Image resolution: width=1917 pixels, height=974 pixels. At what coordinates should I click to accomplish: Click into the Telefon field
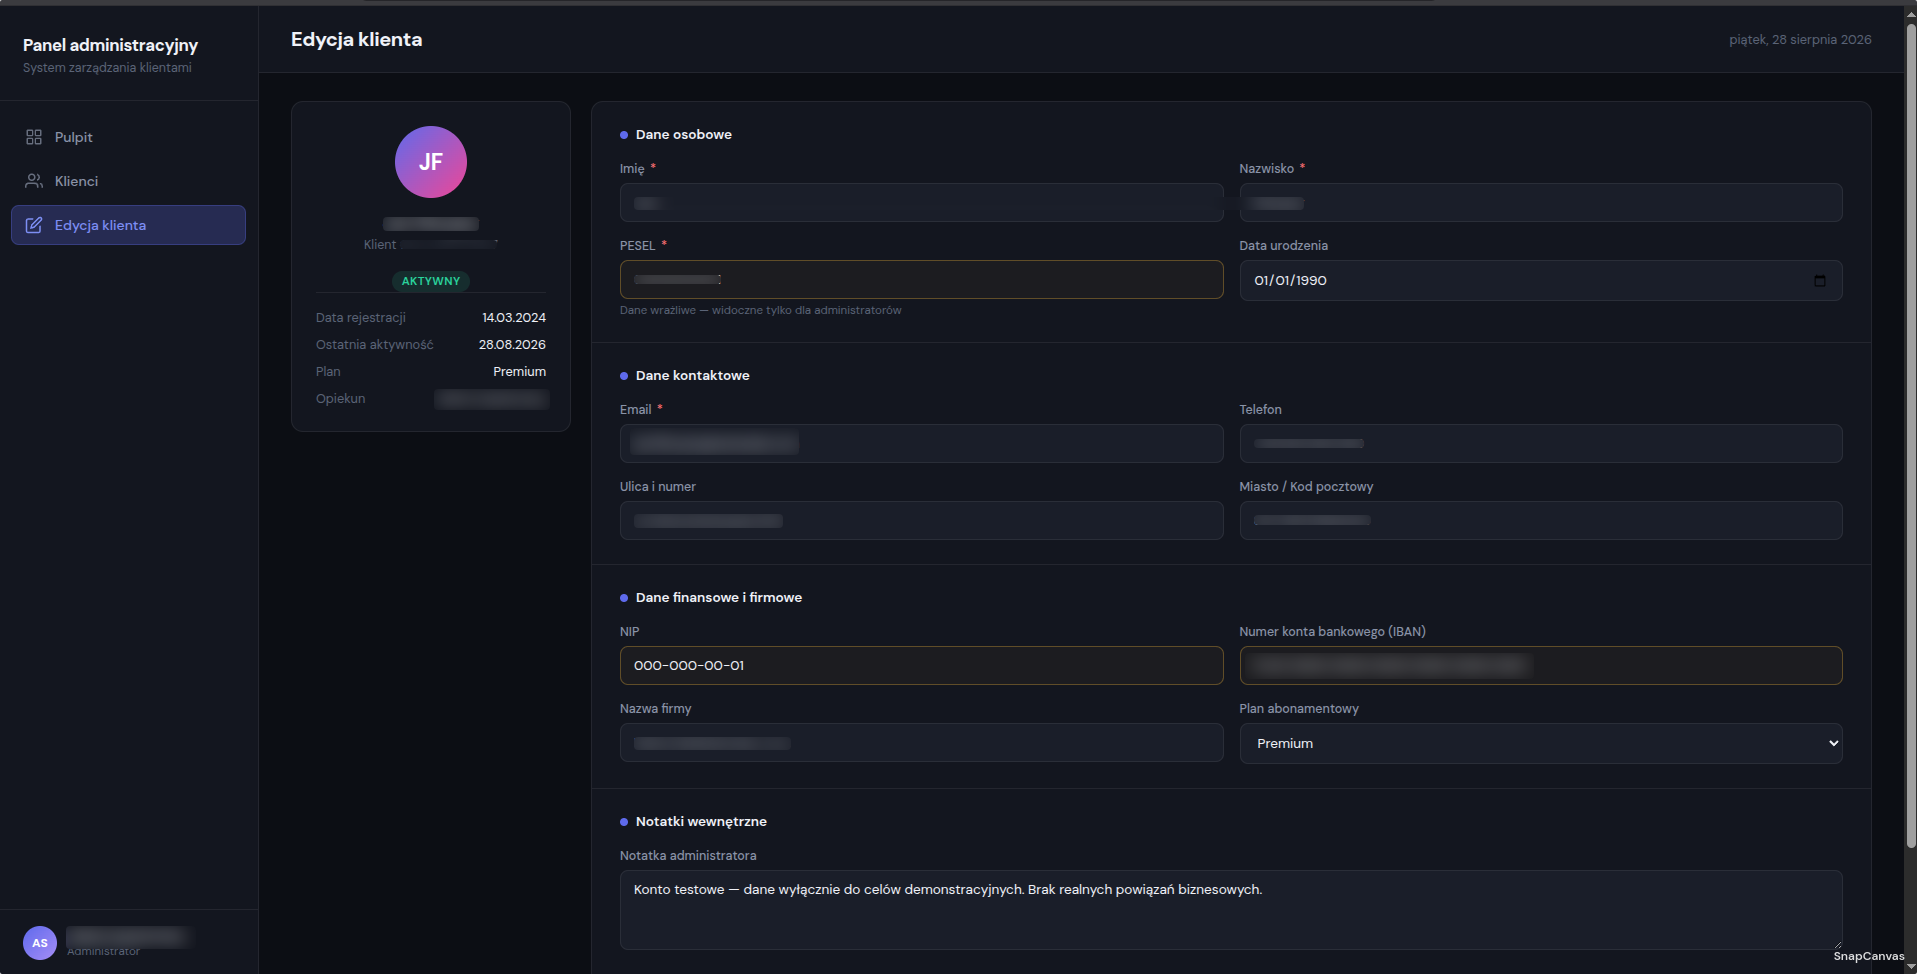1541,444
